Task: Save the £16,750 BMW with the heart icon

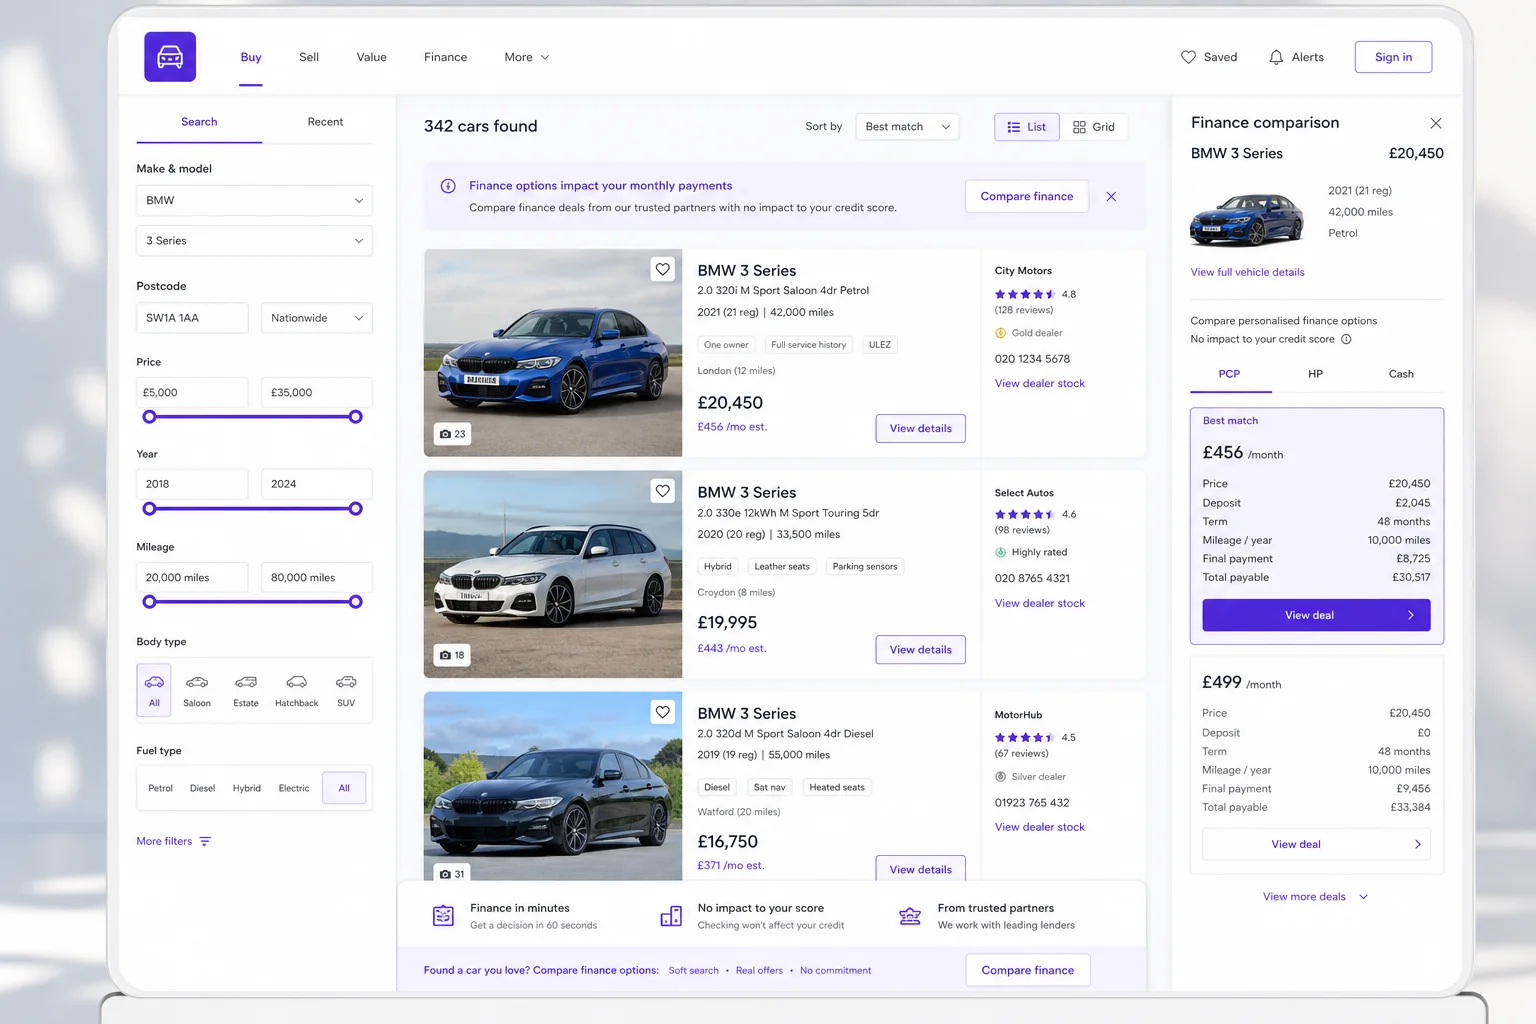Action: click(x=662, y=712)
